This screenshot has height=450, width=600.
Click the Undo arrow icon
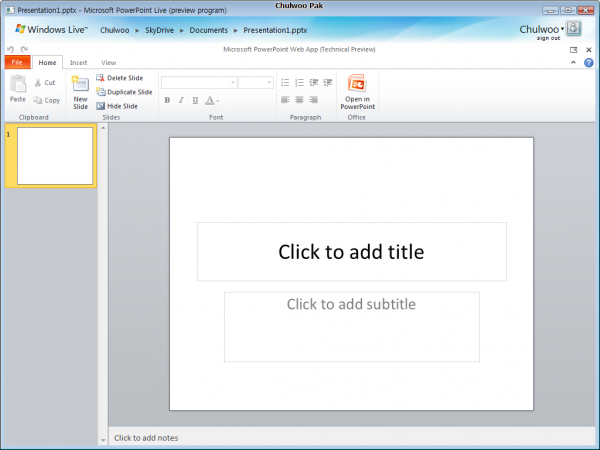tap(10, 49)
